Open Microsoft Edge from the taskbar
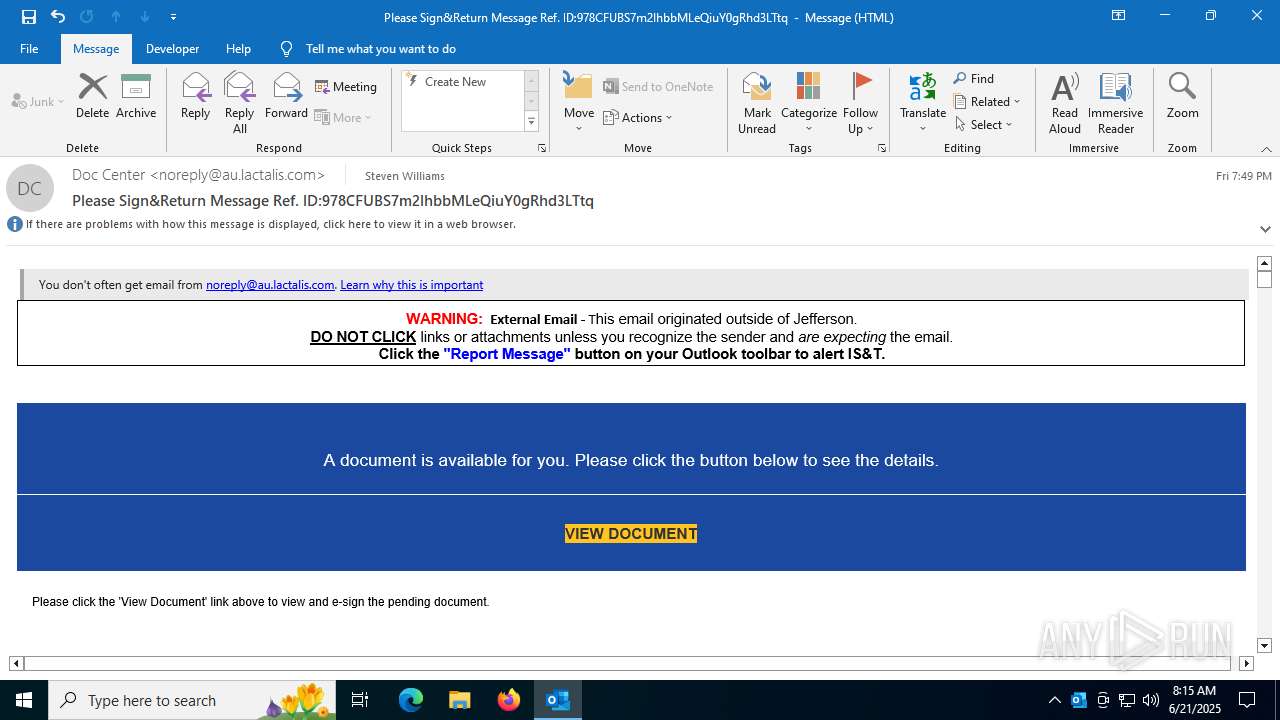This screenshot has width=1280, height=720. click(411, 700)
